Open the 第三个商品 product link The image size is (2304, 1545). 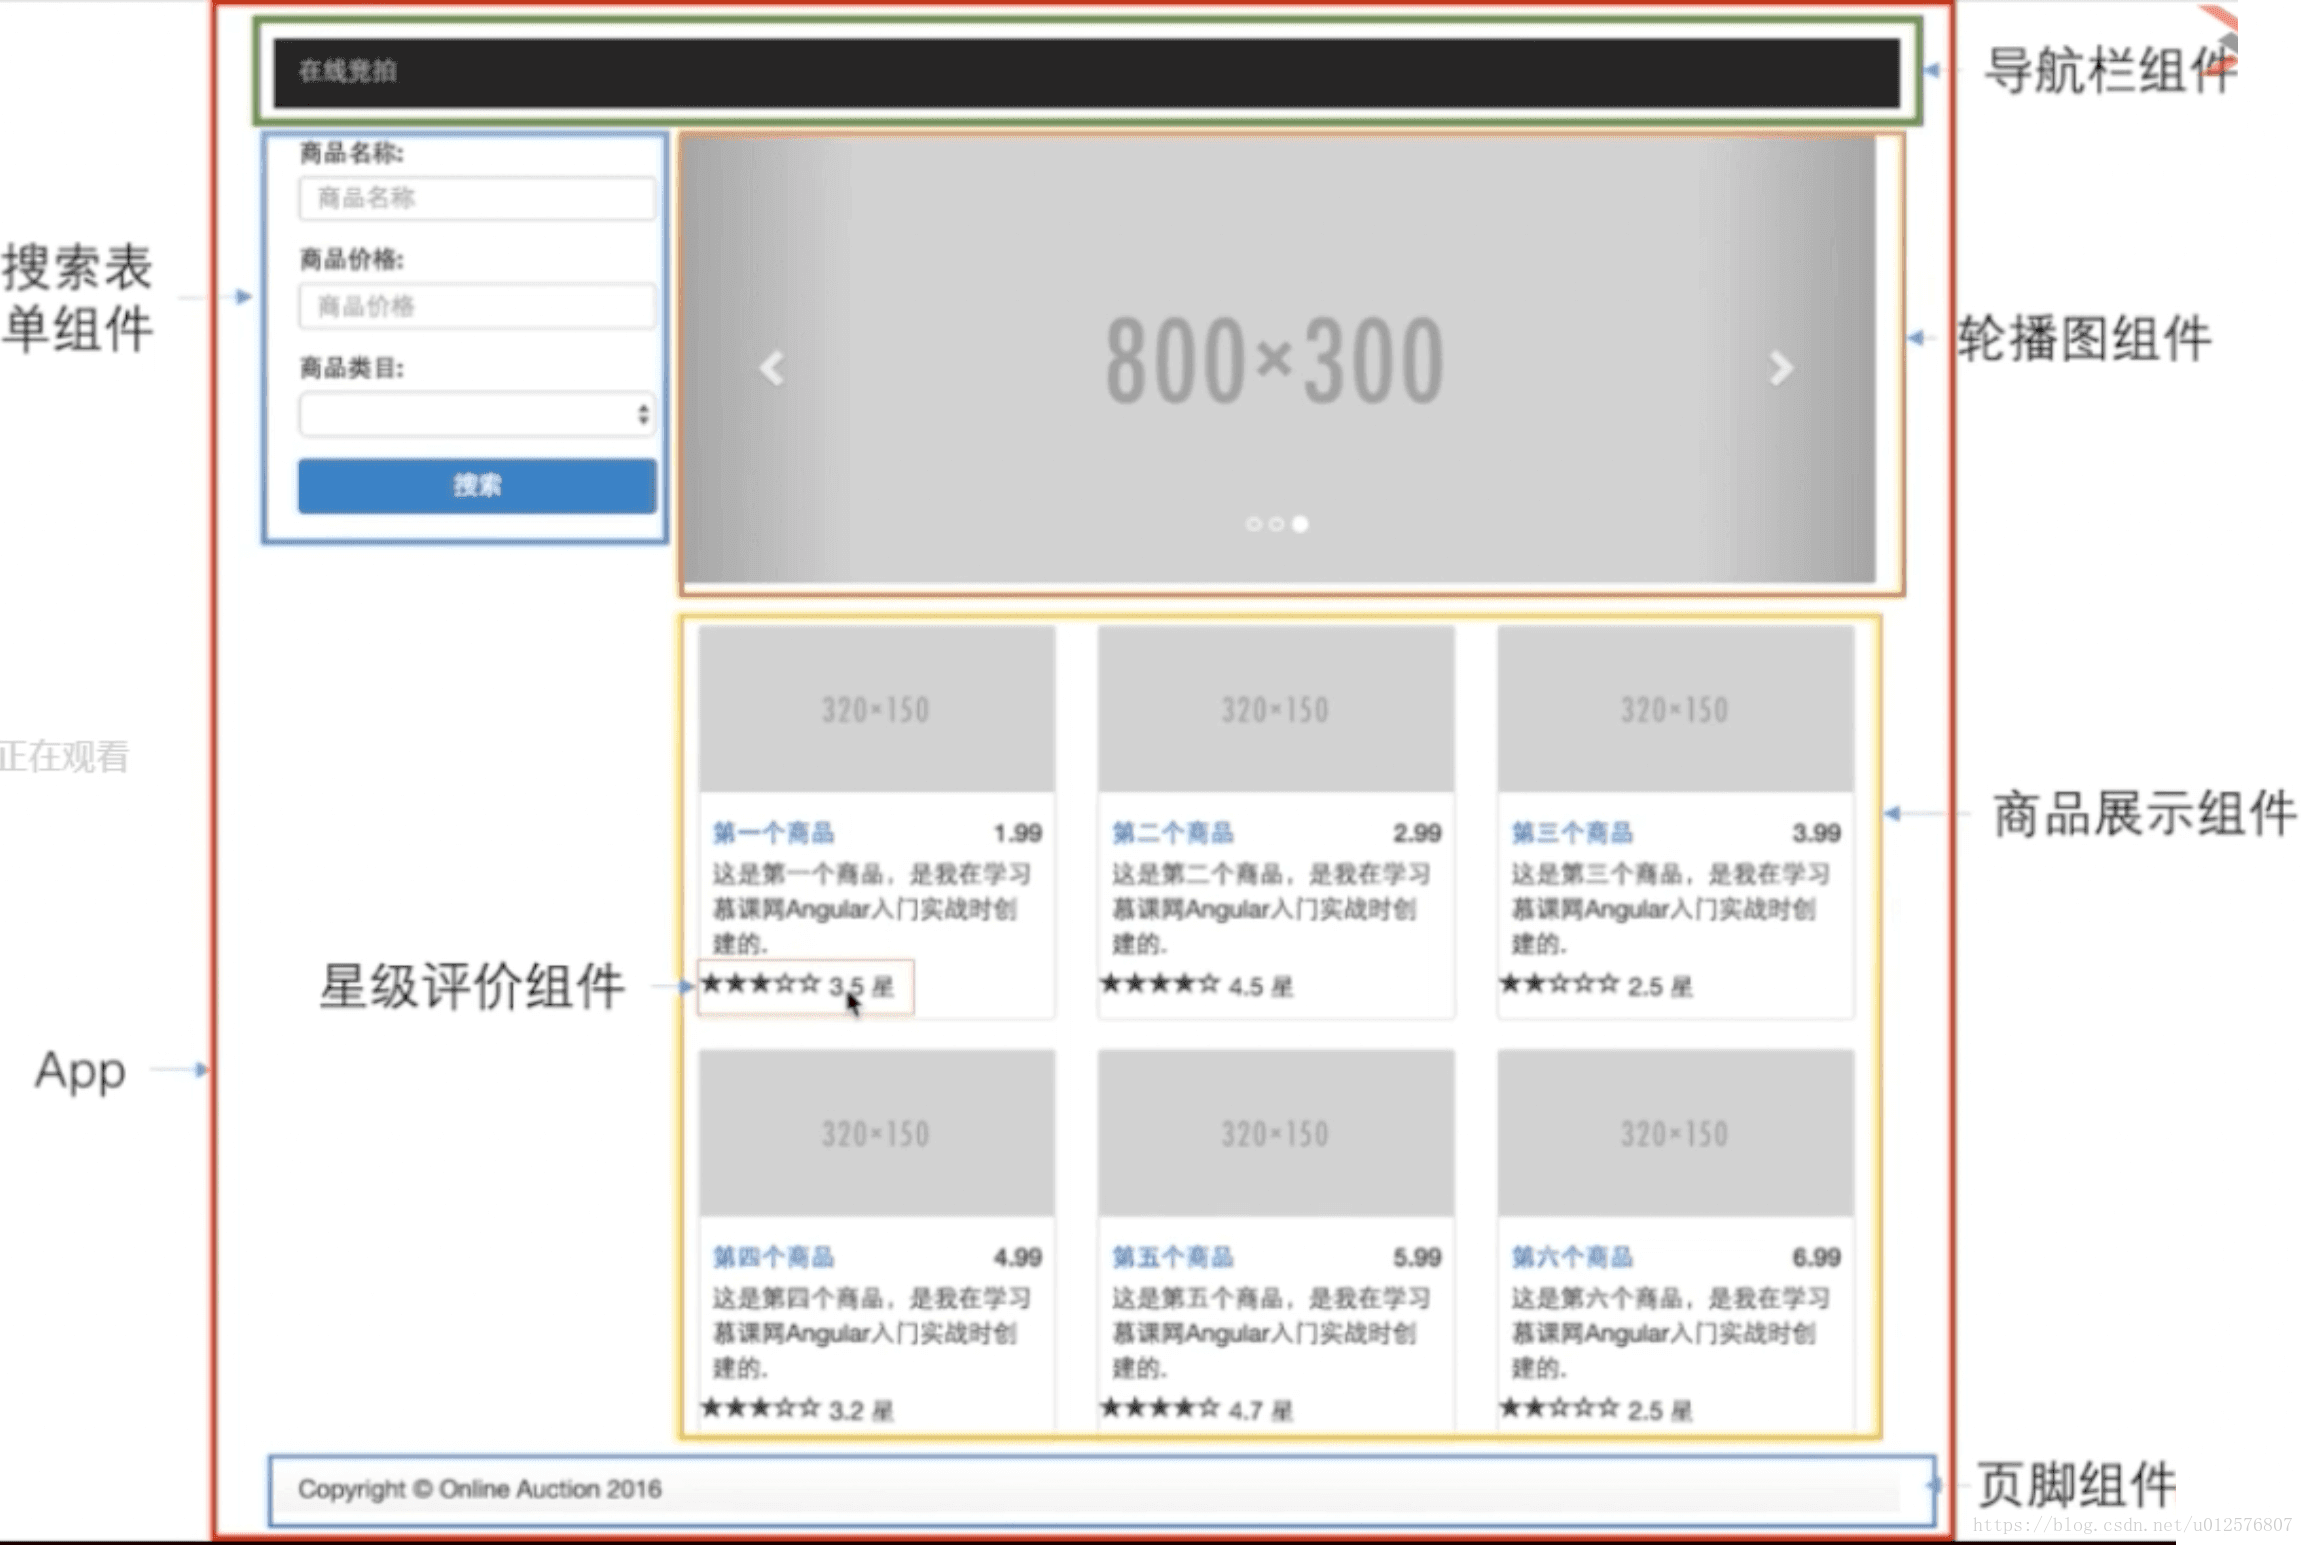click(x=1572, y=833)
